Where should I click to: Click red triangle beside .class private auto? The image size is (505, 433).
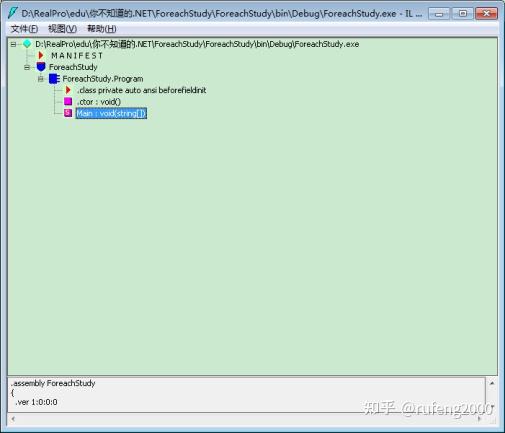[68, 90]
